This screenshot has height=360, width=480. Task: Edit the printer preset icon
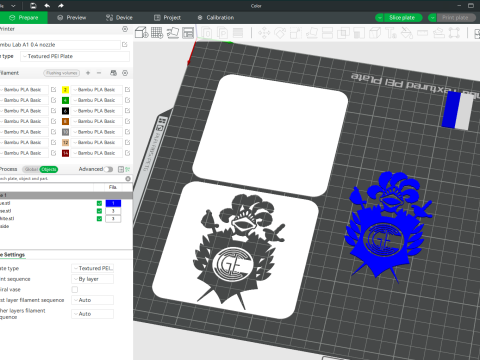point(125,44)
